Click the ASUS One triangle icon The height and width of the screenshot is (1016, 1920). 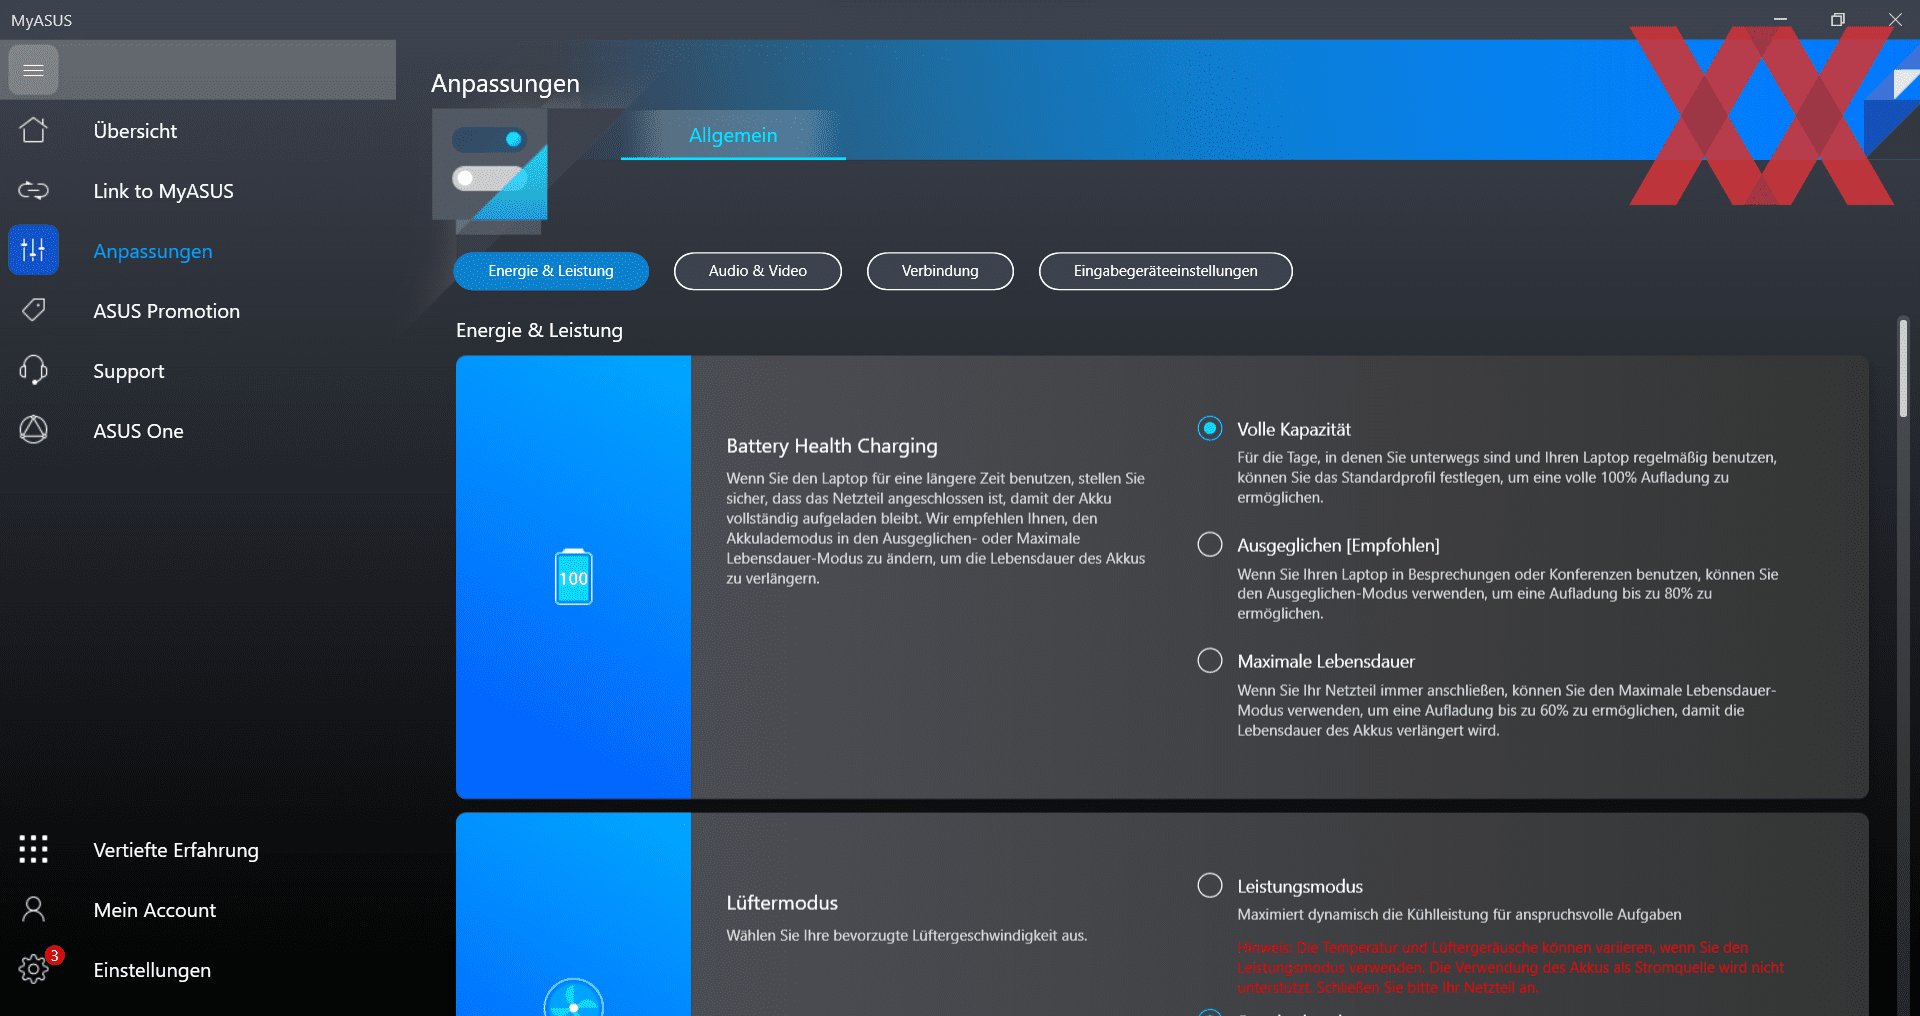click(33, 430)
